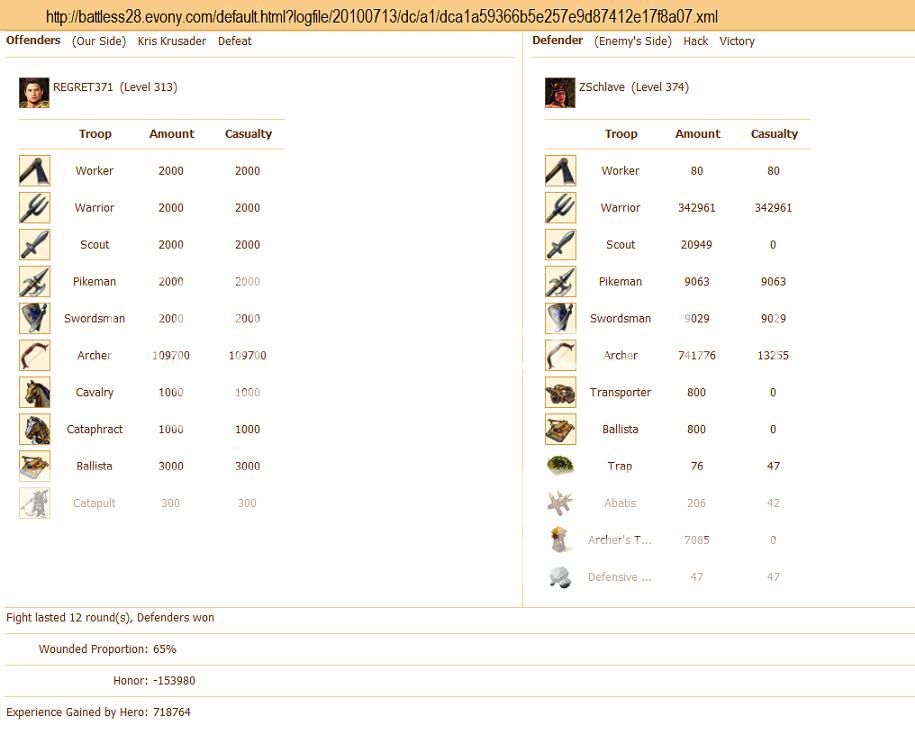Select the attacker's Archer bow icon

click(34, 356)
